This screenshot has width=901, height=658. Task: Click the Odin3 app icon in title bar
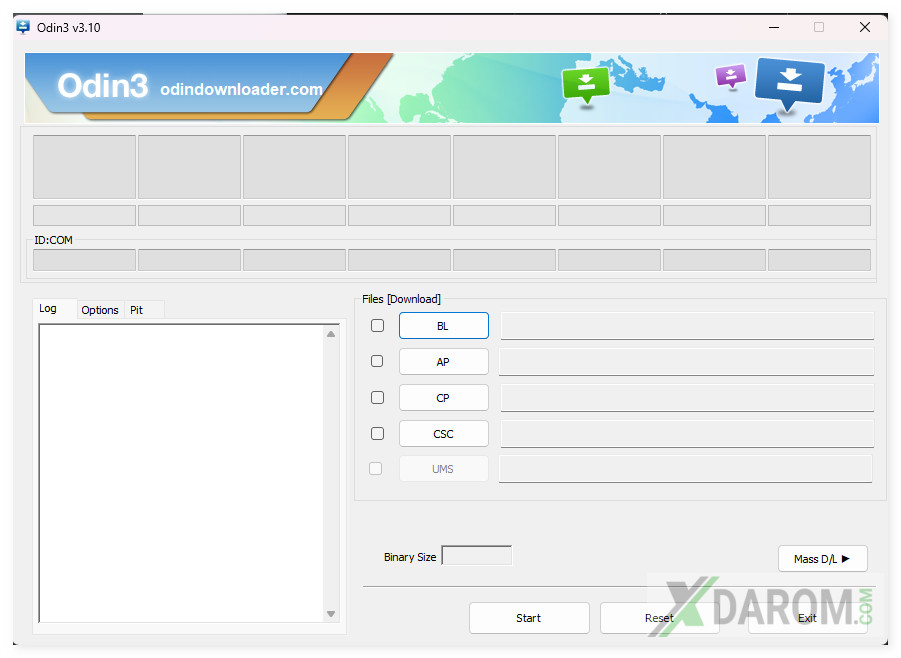coord(23,27)
